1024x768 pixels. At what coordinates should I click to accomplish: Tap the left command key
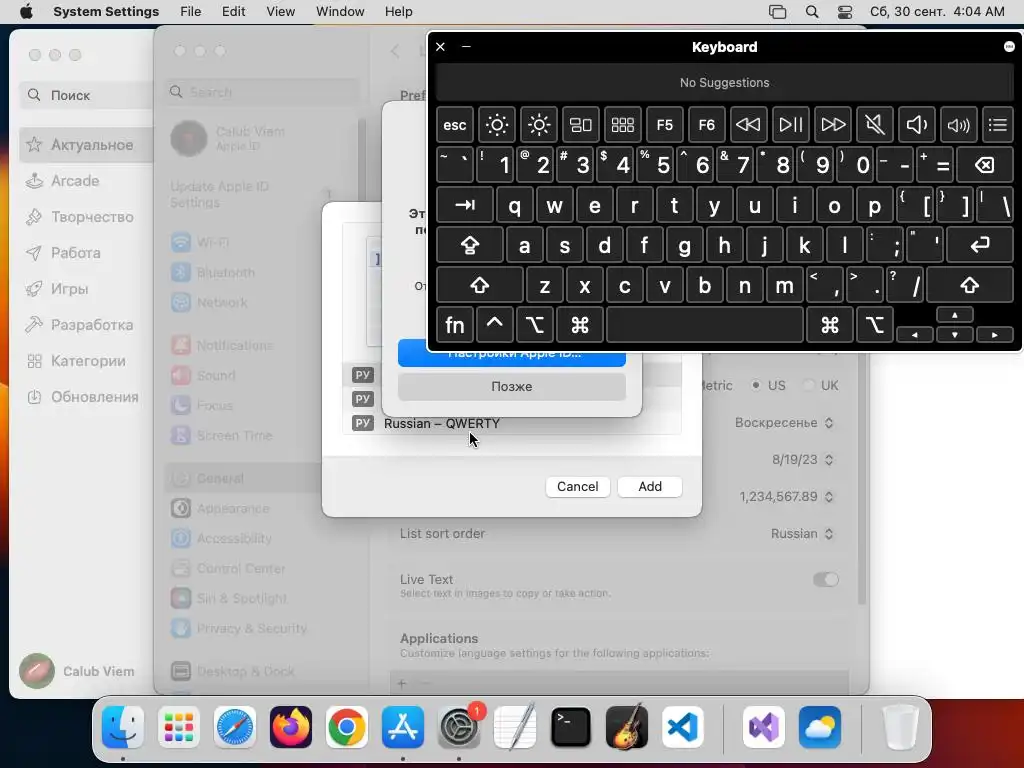coord(579,325)
